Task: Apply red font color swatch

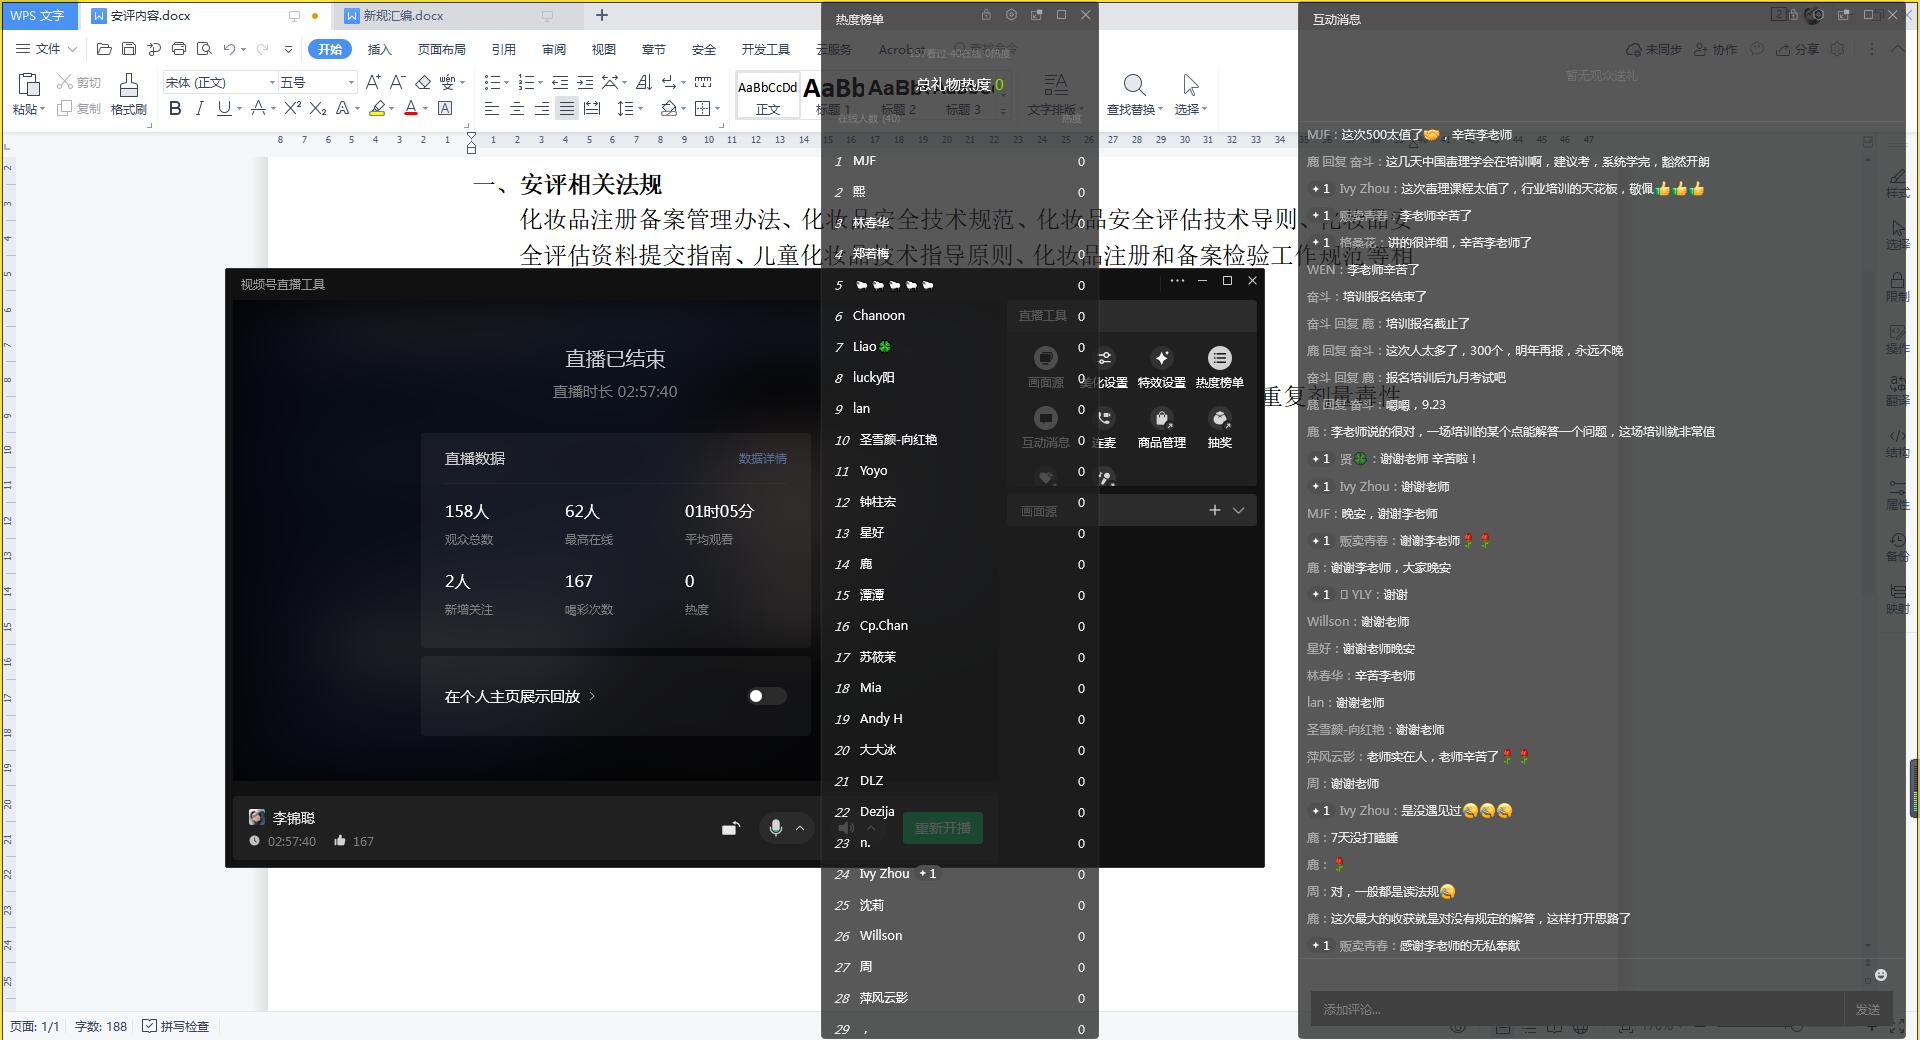Action: click(x=410, y=108)
